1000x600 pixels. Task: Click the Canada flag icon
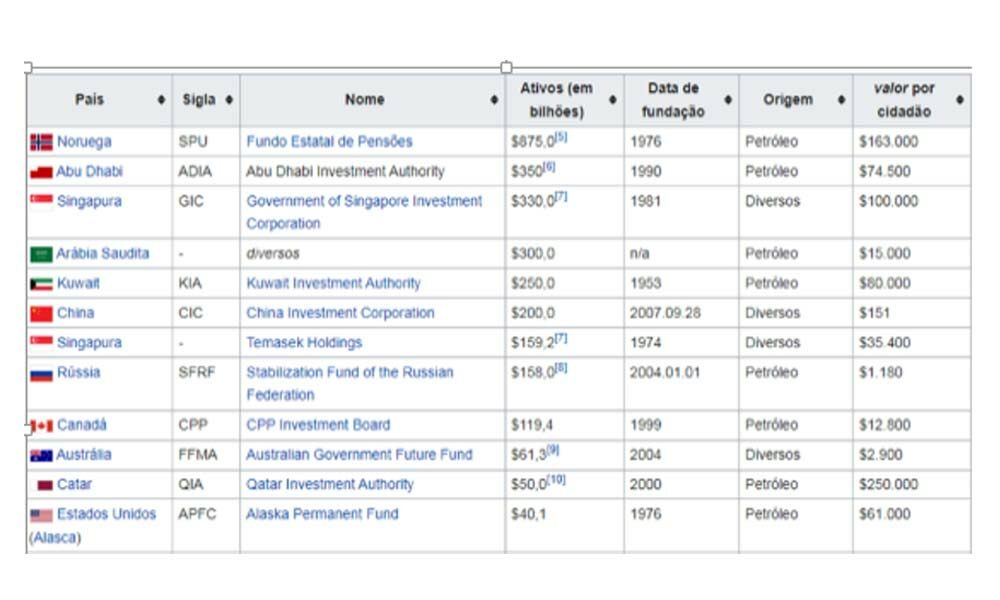pyautogui.click(x=41, y=426)
